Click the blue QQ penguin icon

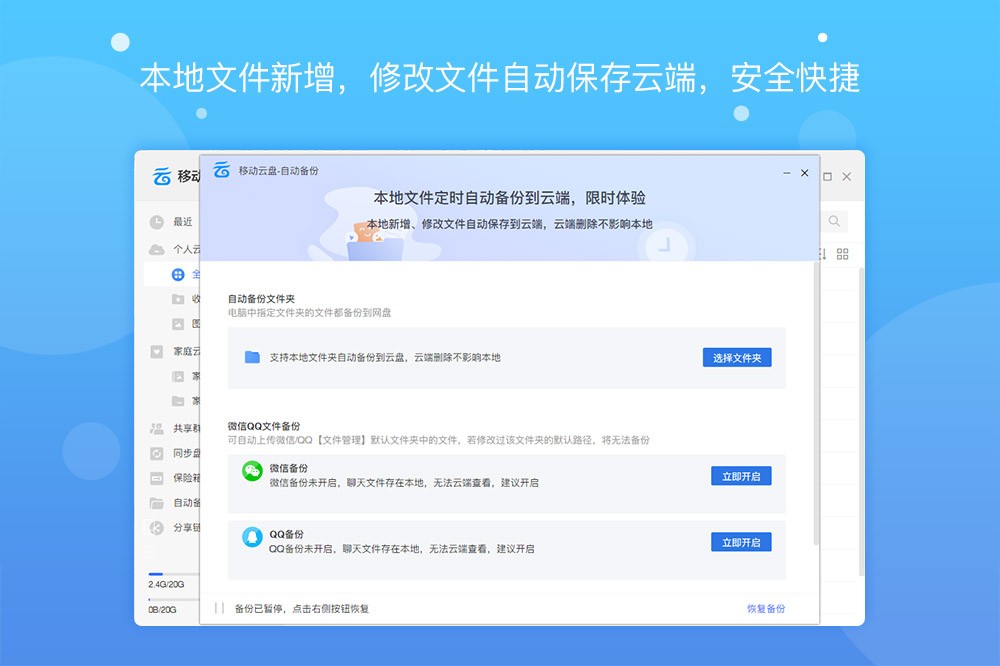tap(253, 537)
